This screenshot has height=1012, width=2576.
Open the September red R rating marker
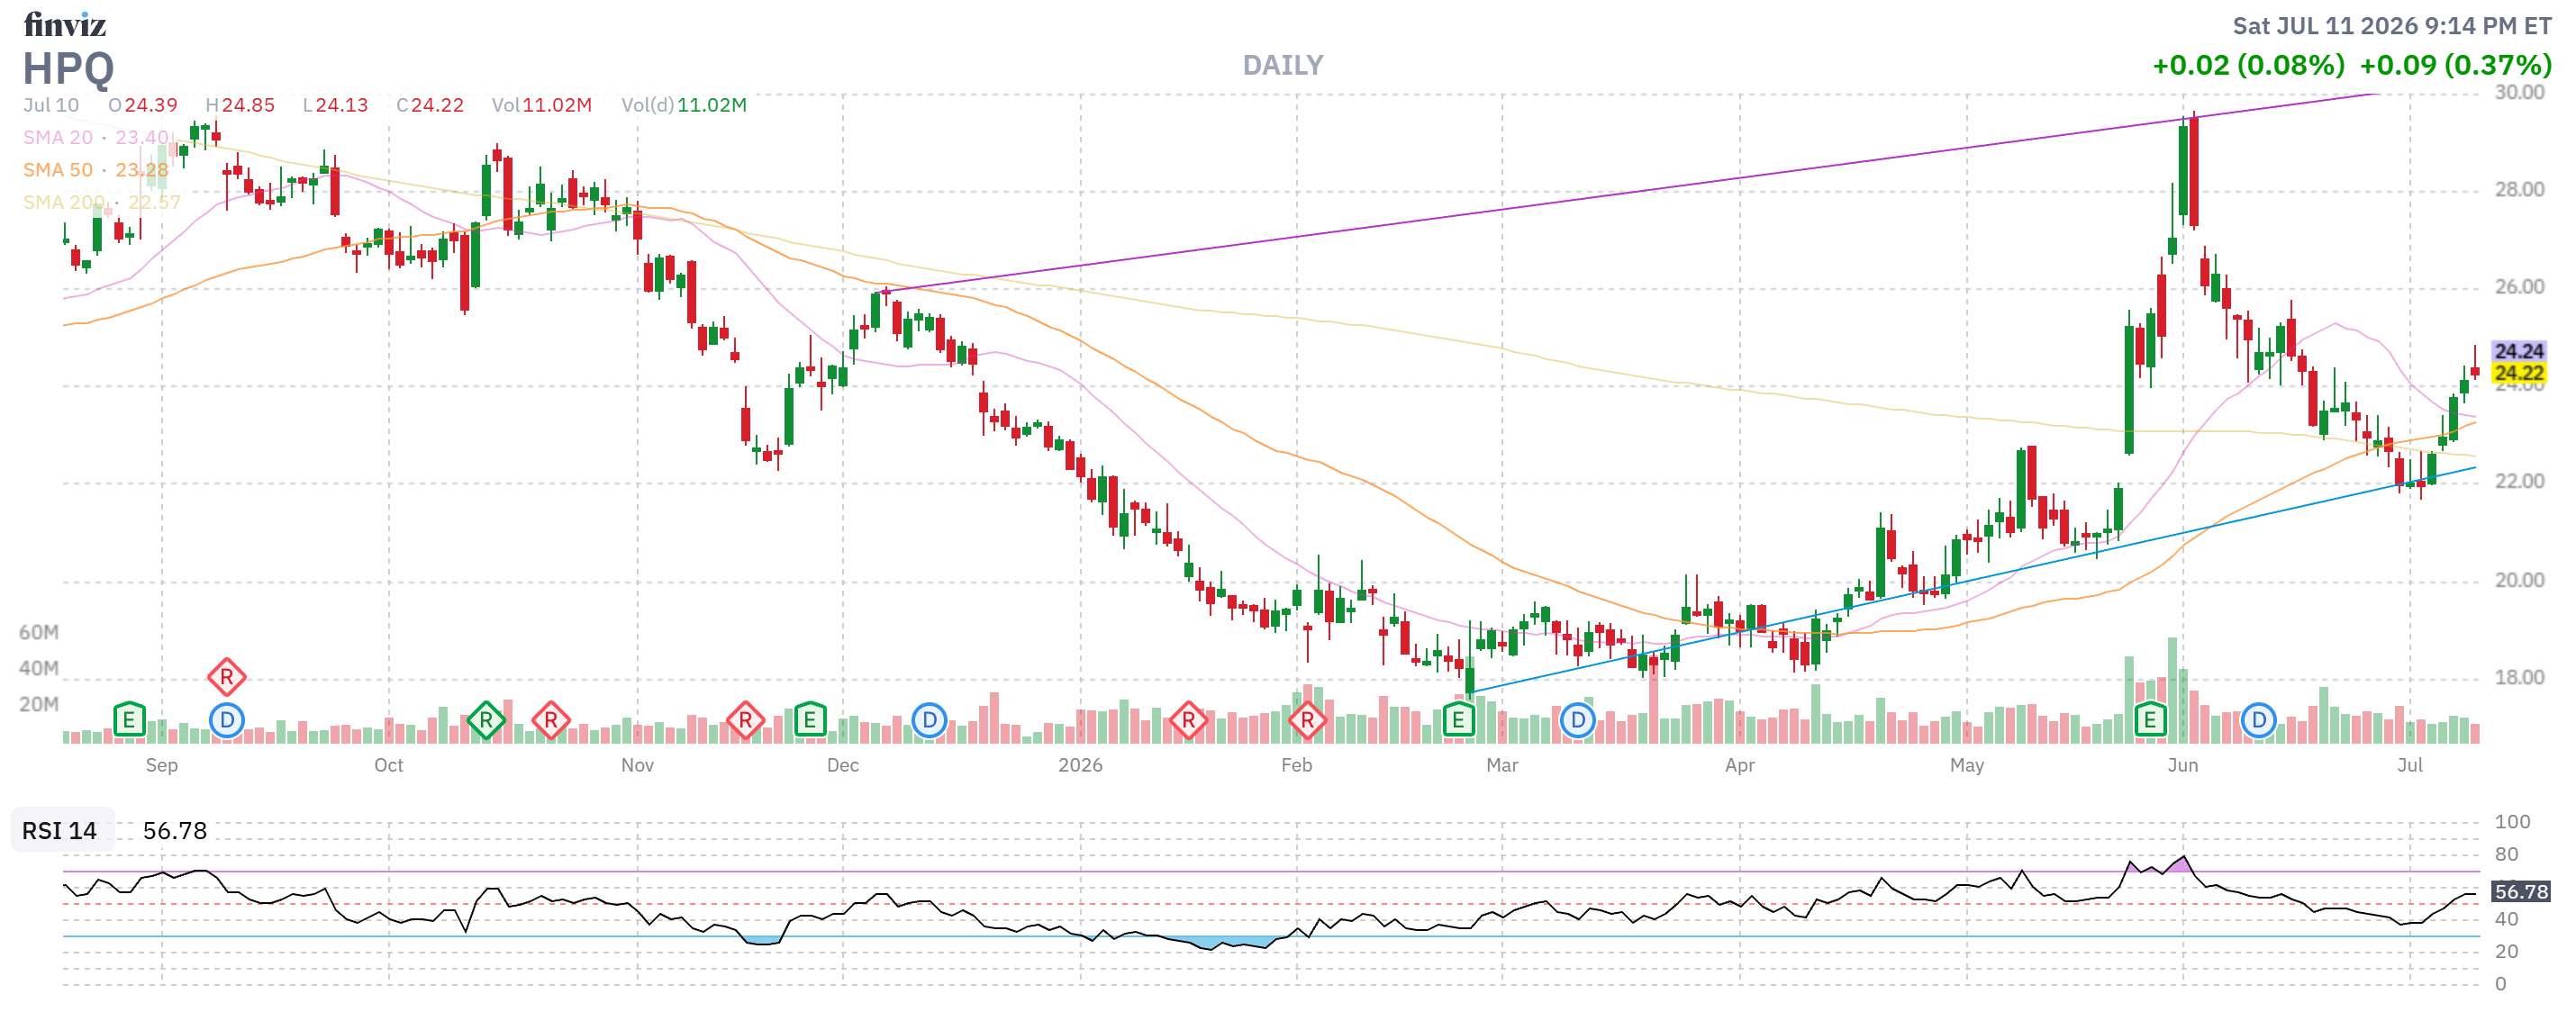(x=227, y=677)
